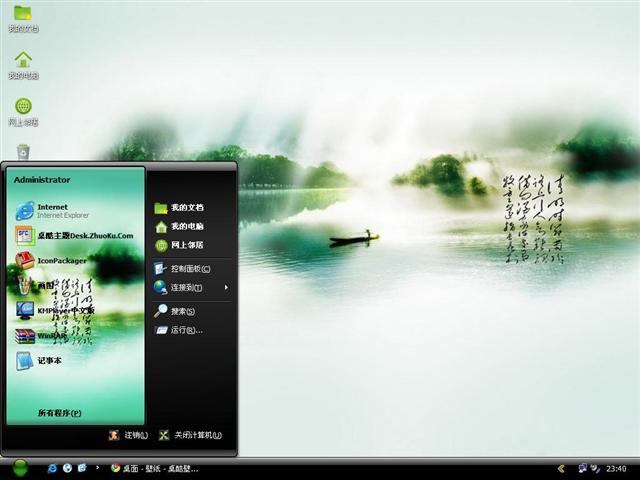
Task: Click the Administrator user name
Action: 42,180
